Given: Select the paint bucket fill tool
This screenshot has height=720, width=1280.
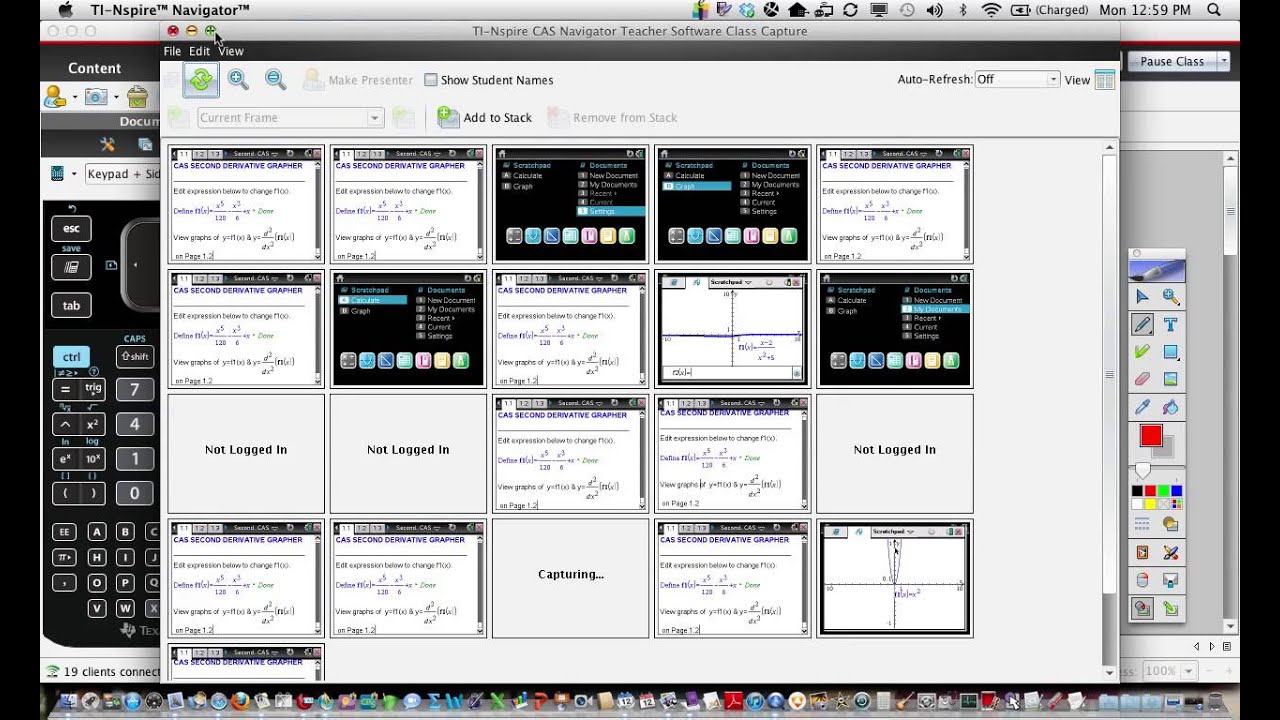Looking at the screenshot, I should 1170,407.
